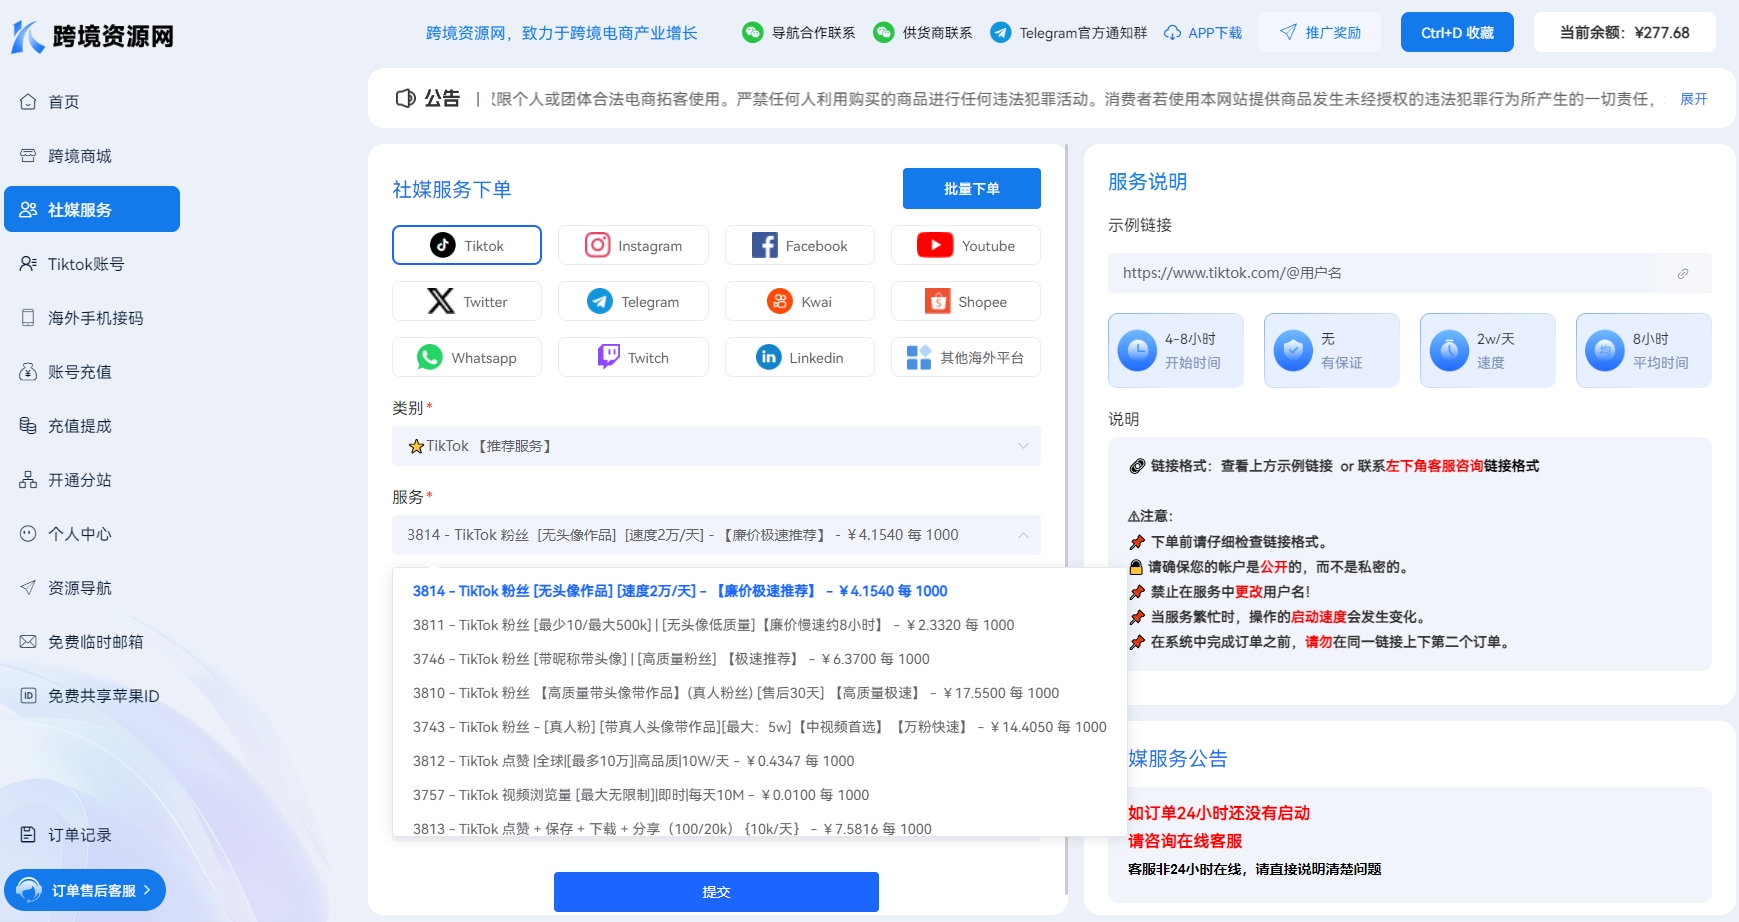Click the 充值提成 sidebar icon
This screenshot has height=922, width=1739.
[x=28, y=426]
